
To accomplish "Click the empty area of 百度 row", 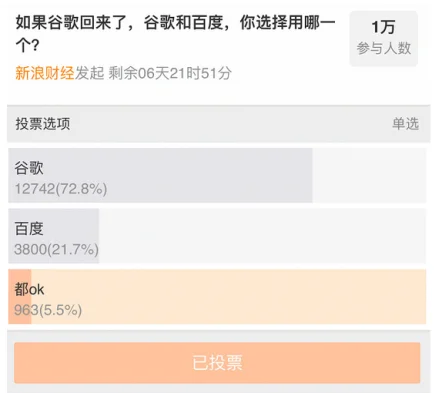I will pyautogui.click(x=262, y=236).
